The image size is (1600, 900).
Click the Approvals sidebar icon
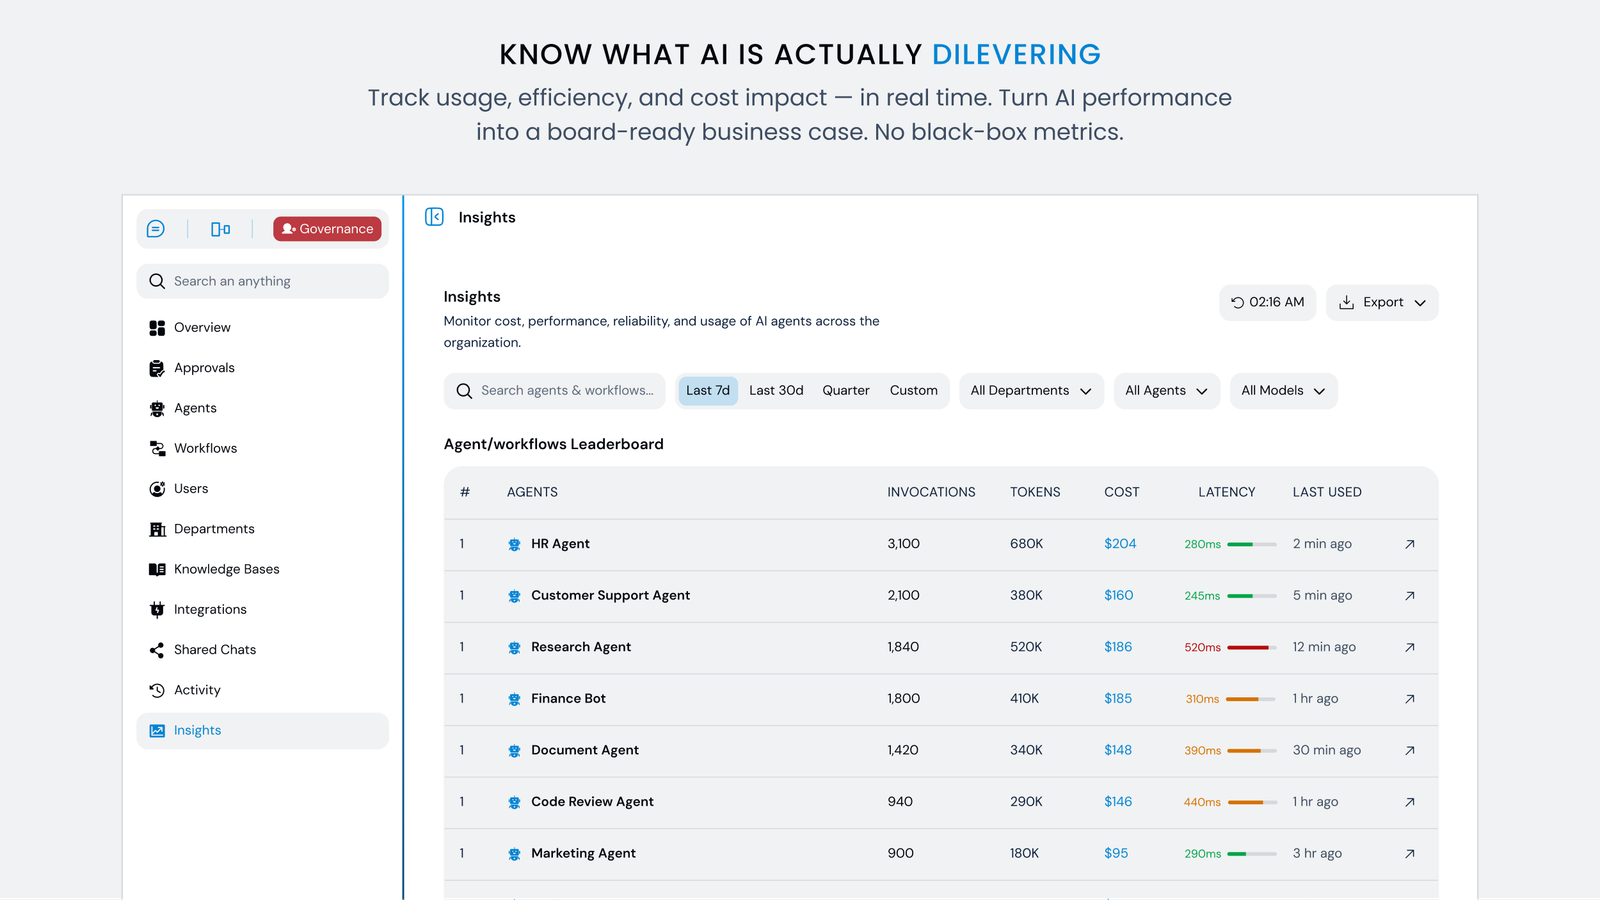(x=157, y=368)
